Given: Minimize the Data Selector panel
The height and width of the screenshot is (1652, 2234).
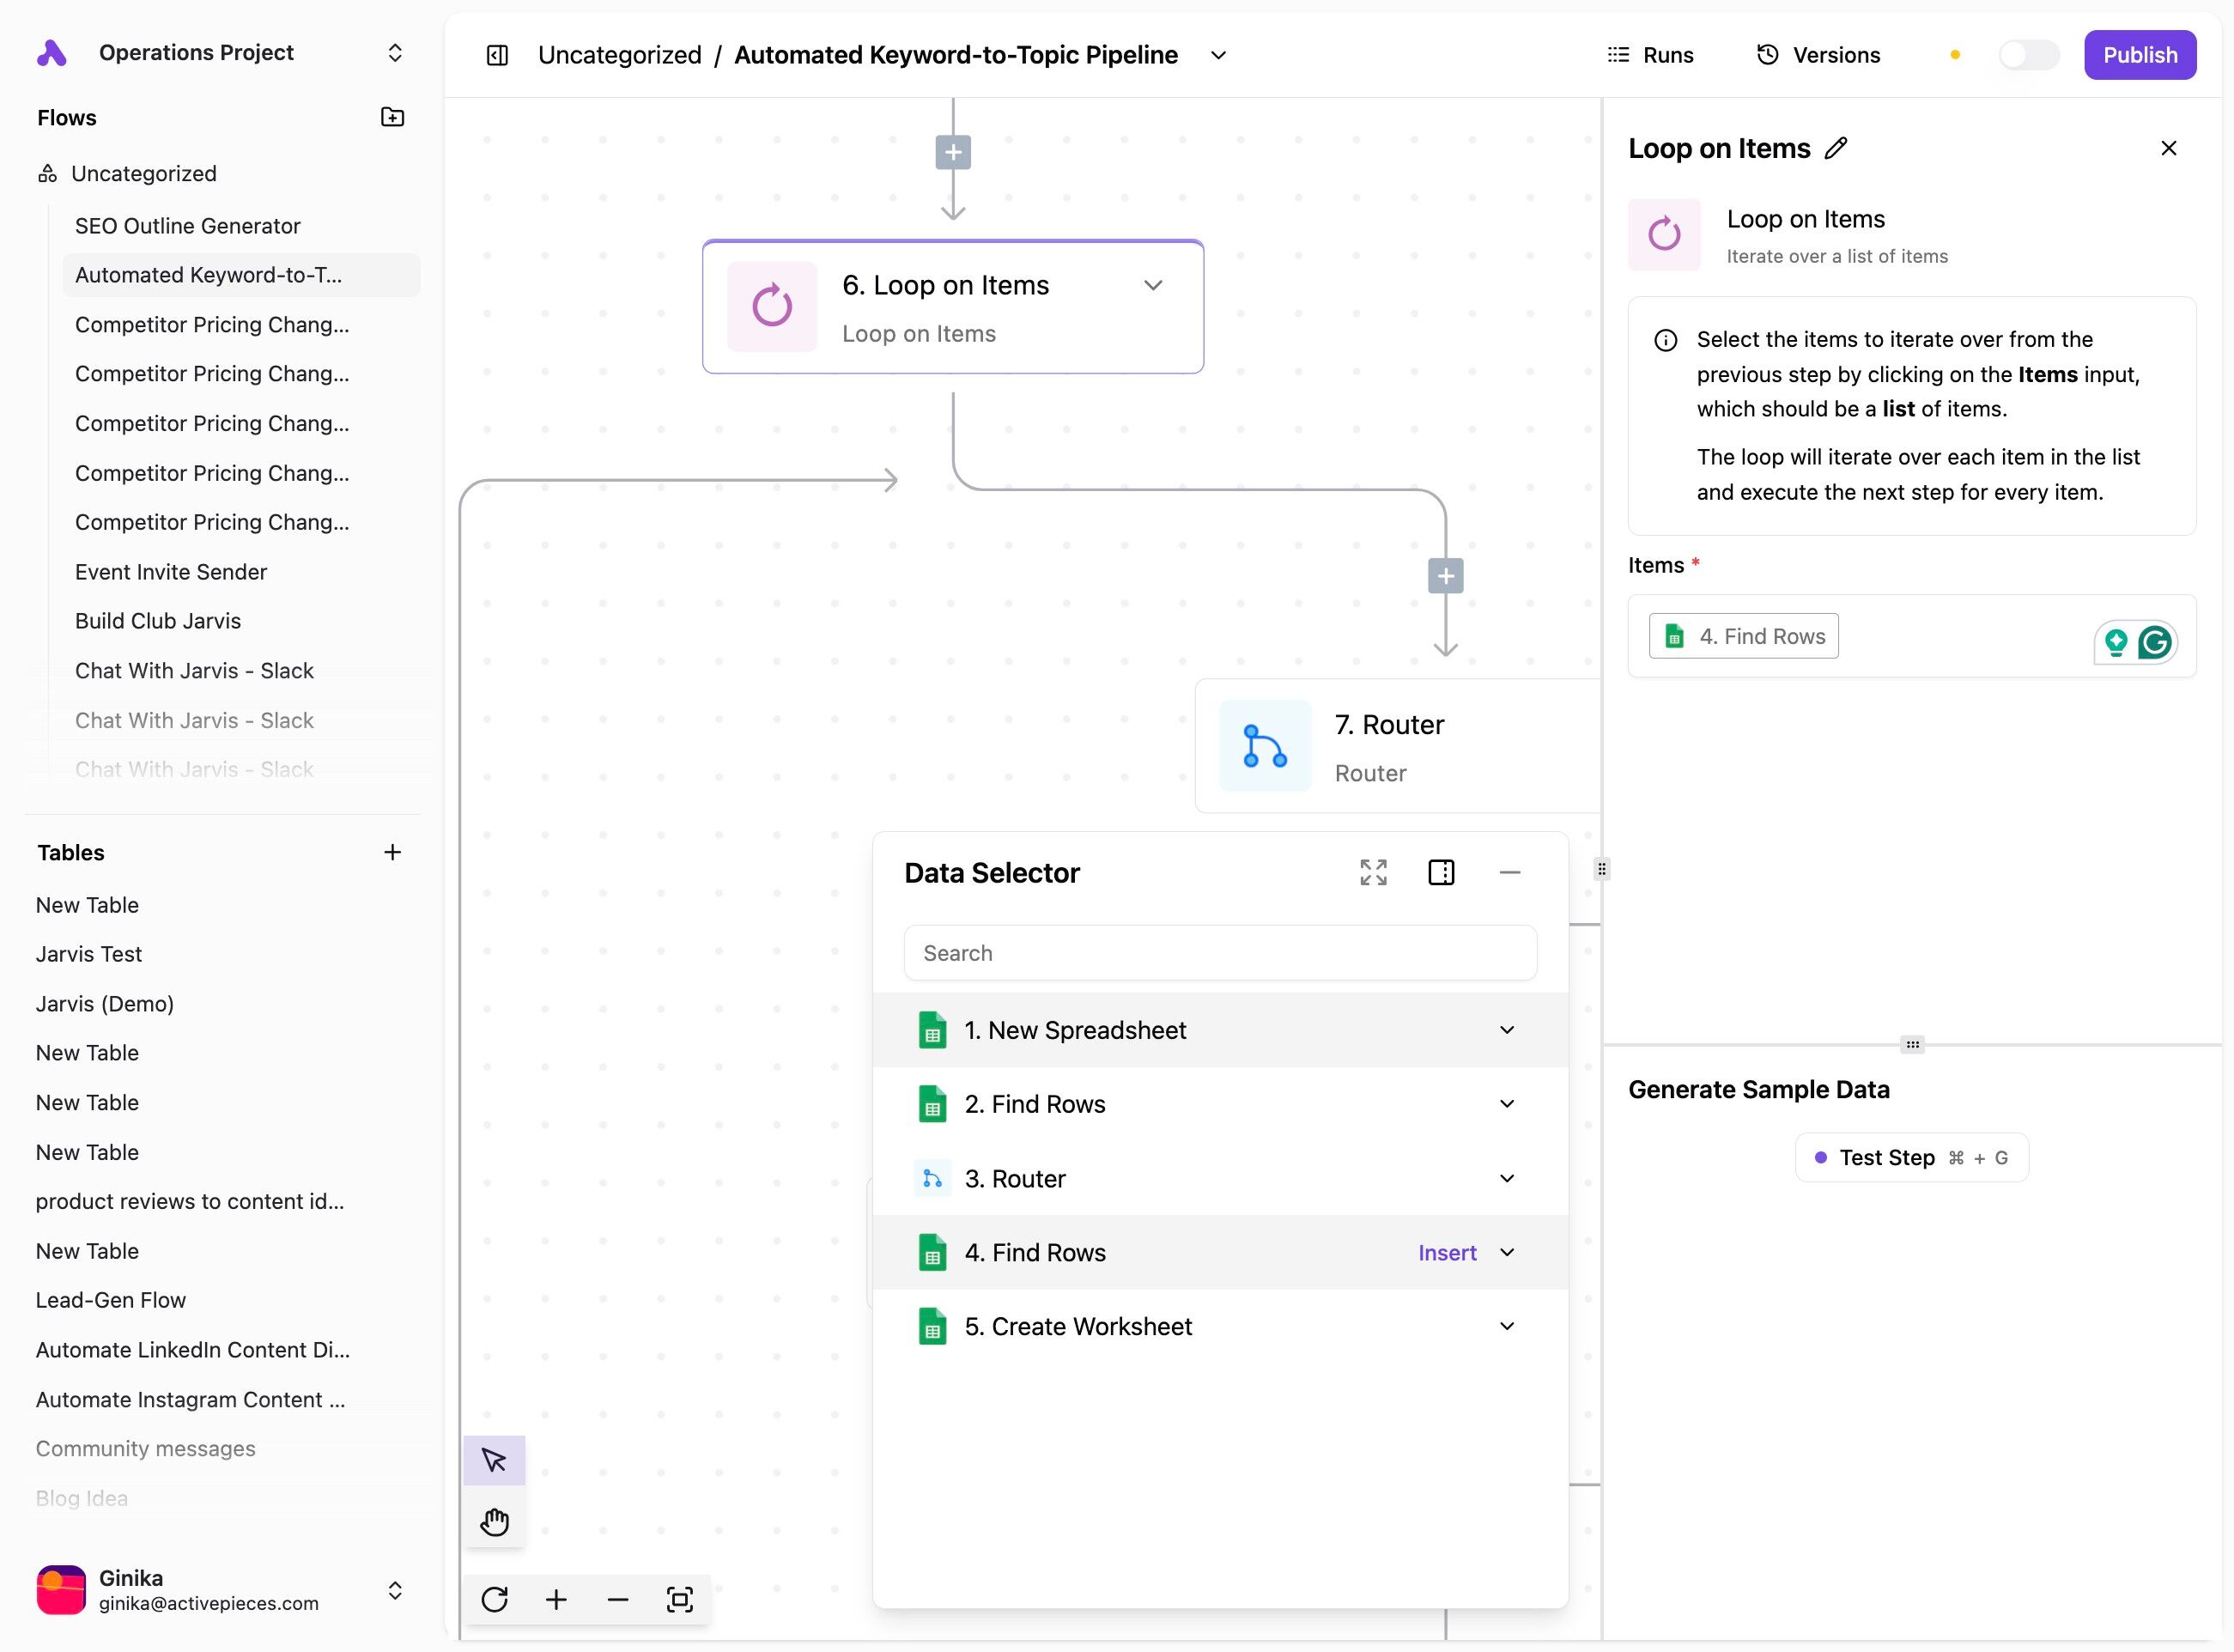Looking at the screenshot, I should [1509, 872].
